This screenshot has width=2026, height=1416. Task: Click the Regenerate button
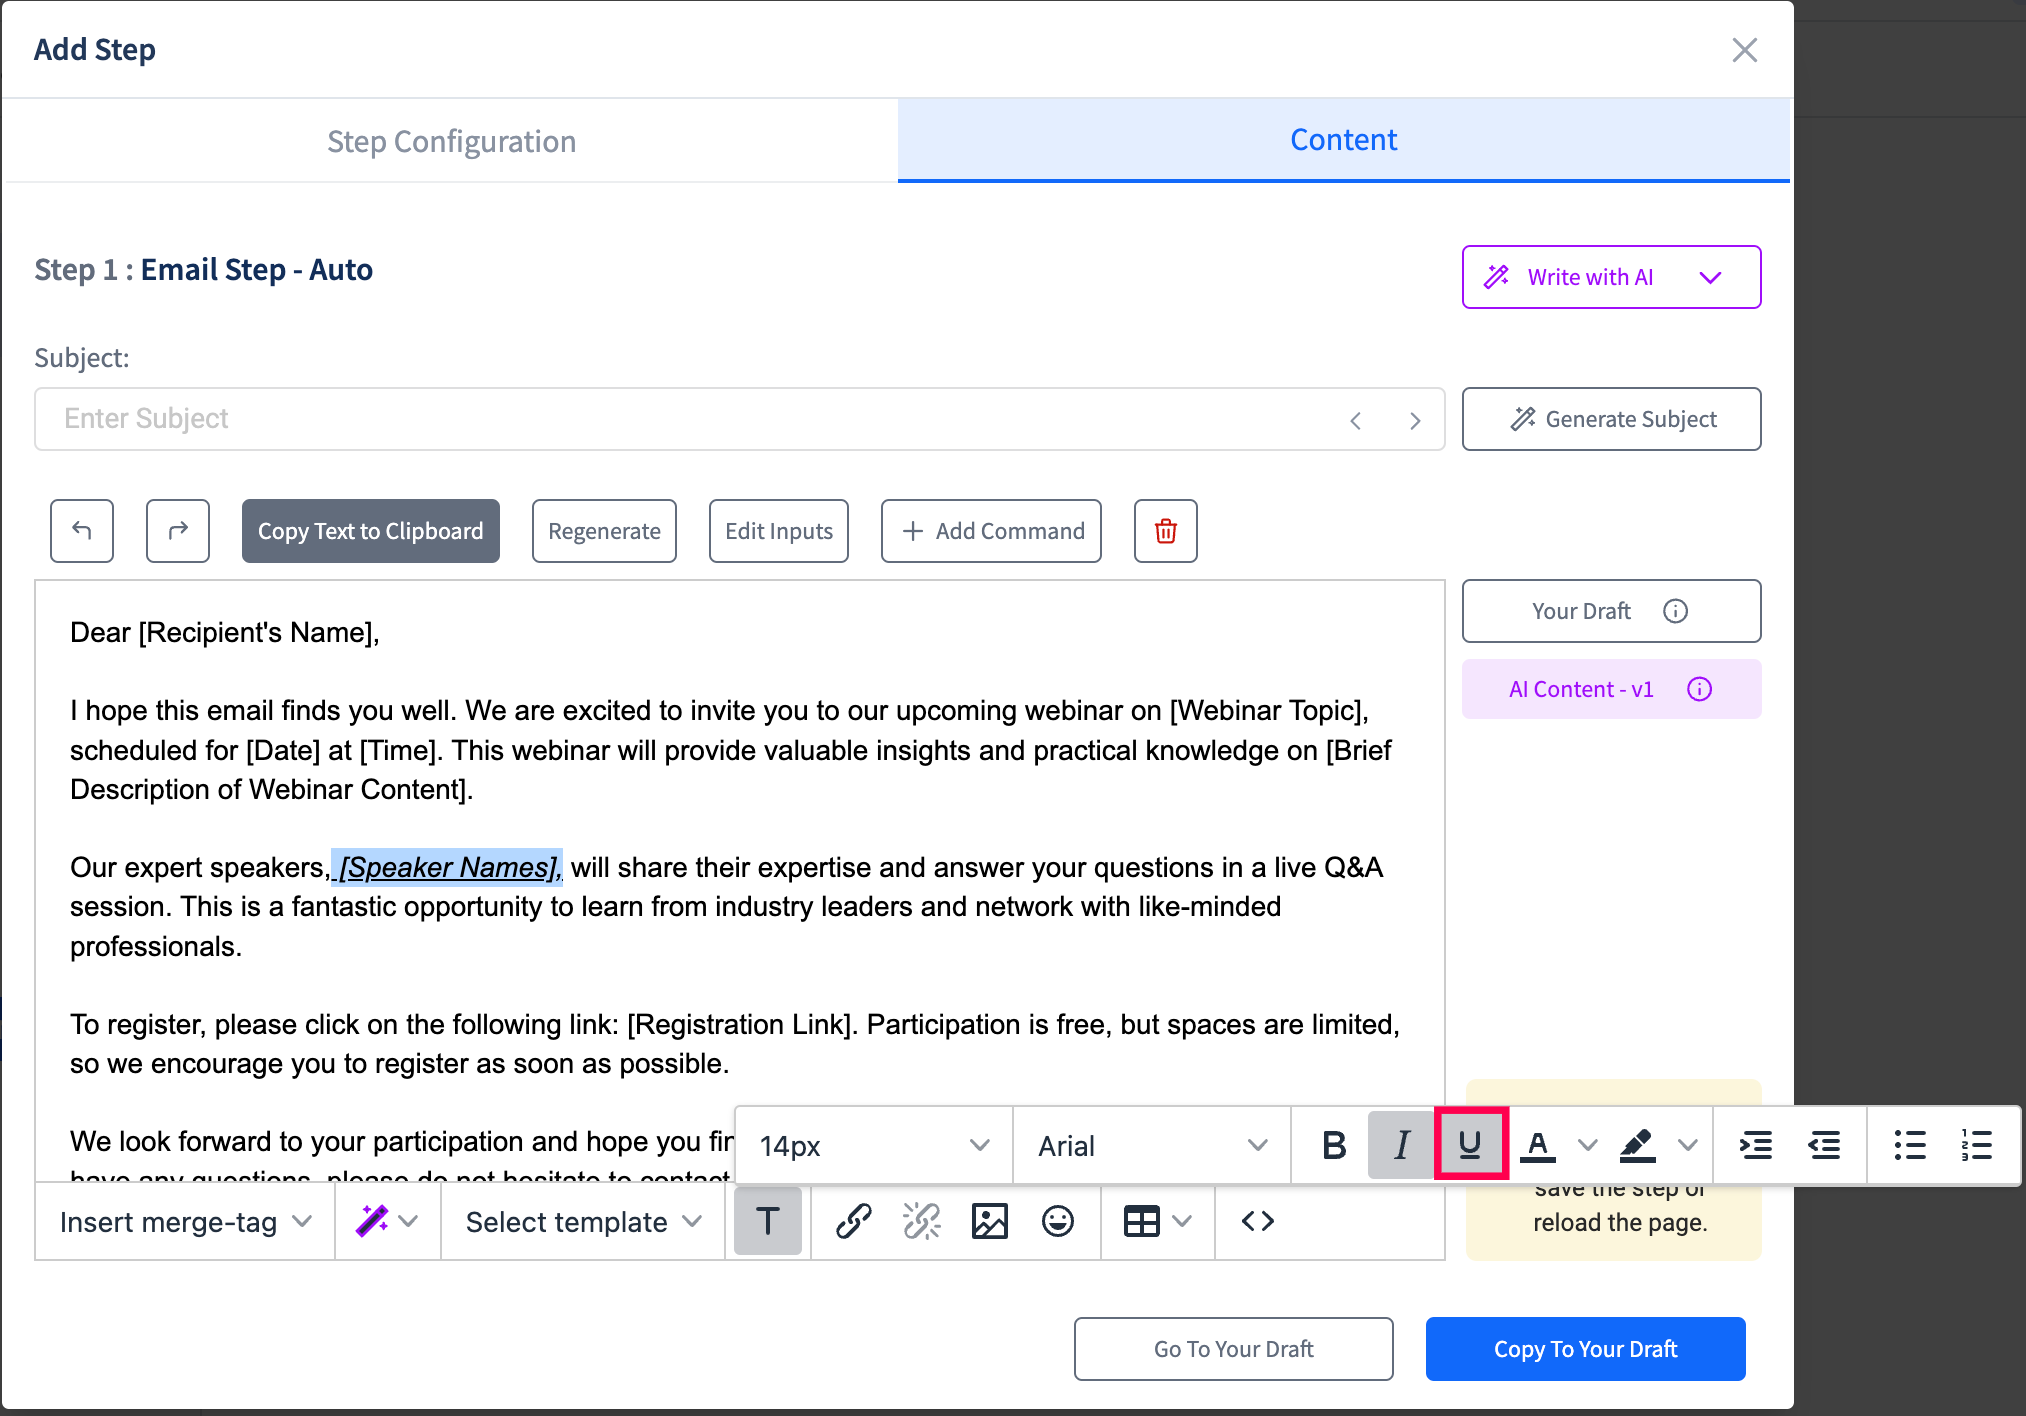[605, 531]
